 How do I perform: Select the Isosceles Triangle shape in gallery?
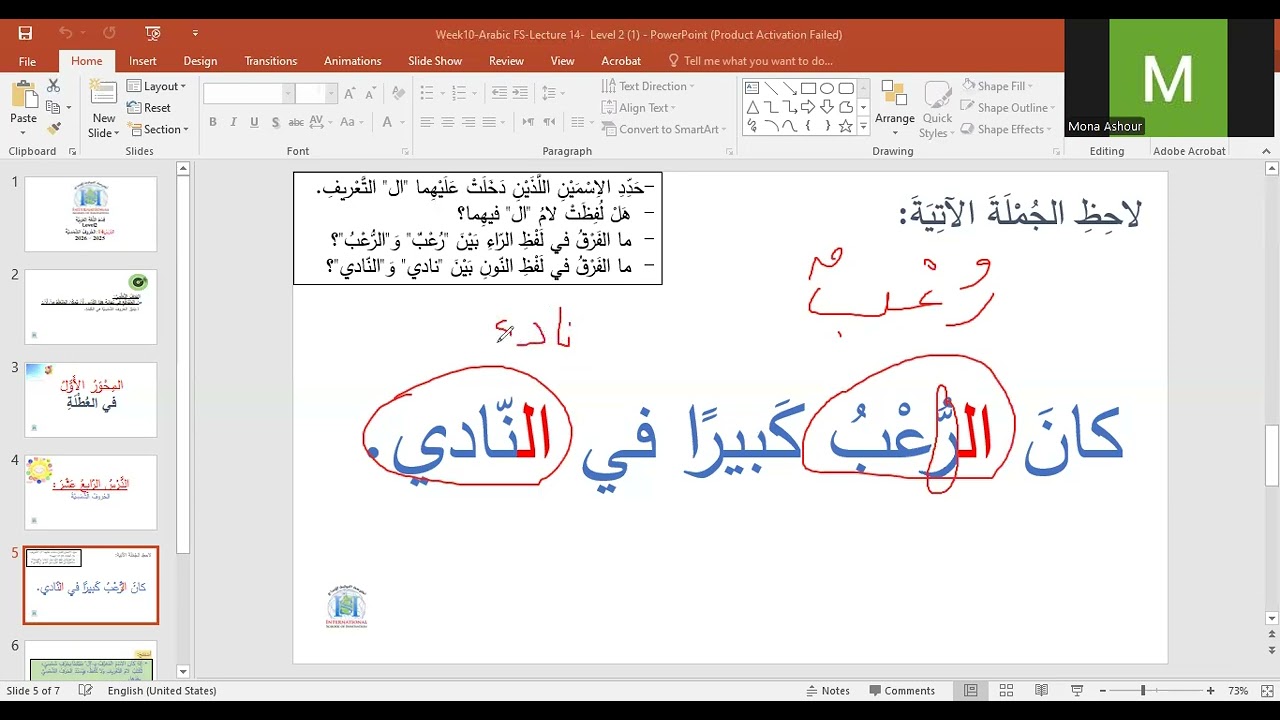pyautogui.click(x=752, y=107)
